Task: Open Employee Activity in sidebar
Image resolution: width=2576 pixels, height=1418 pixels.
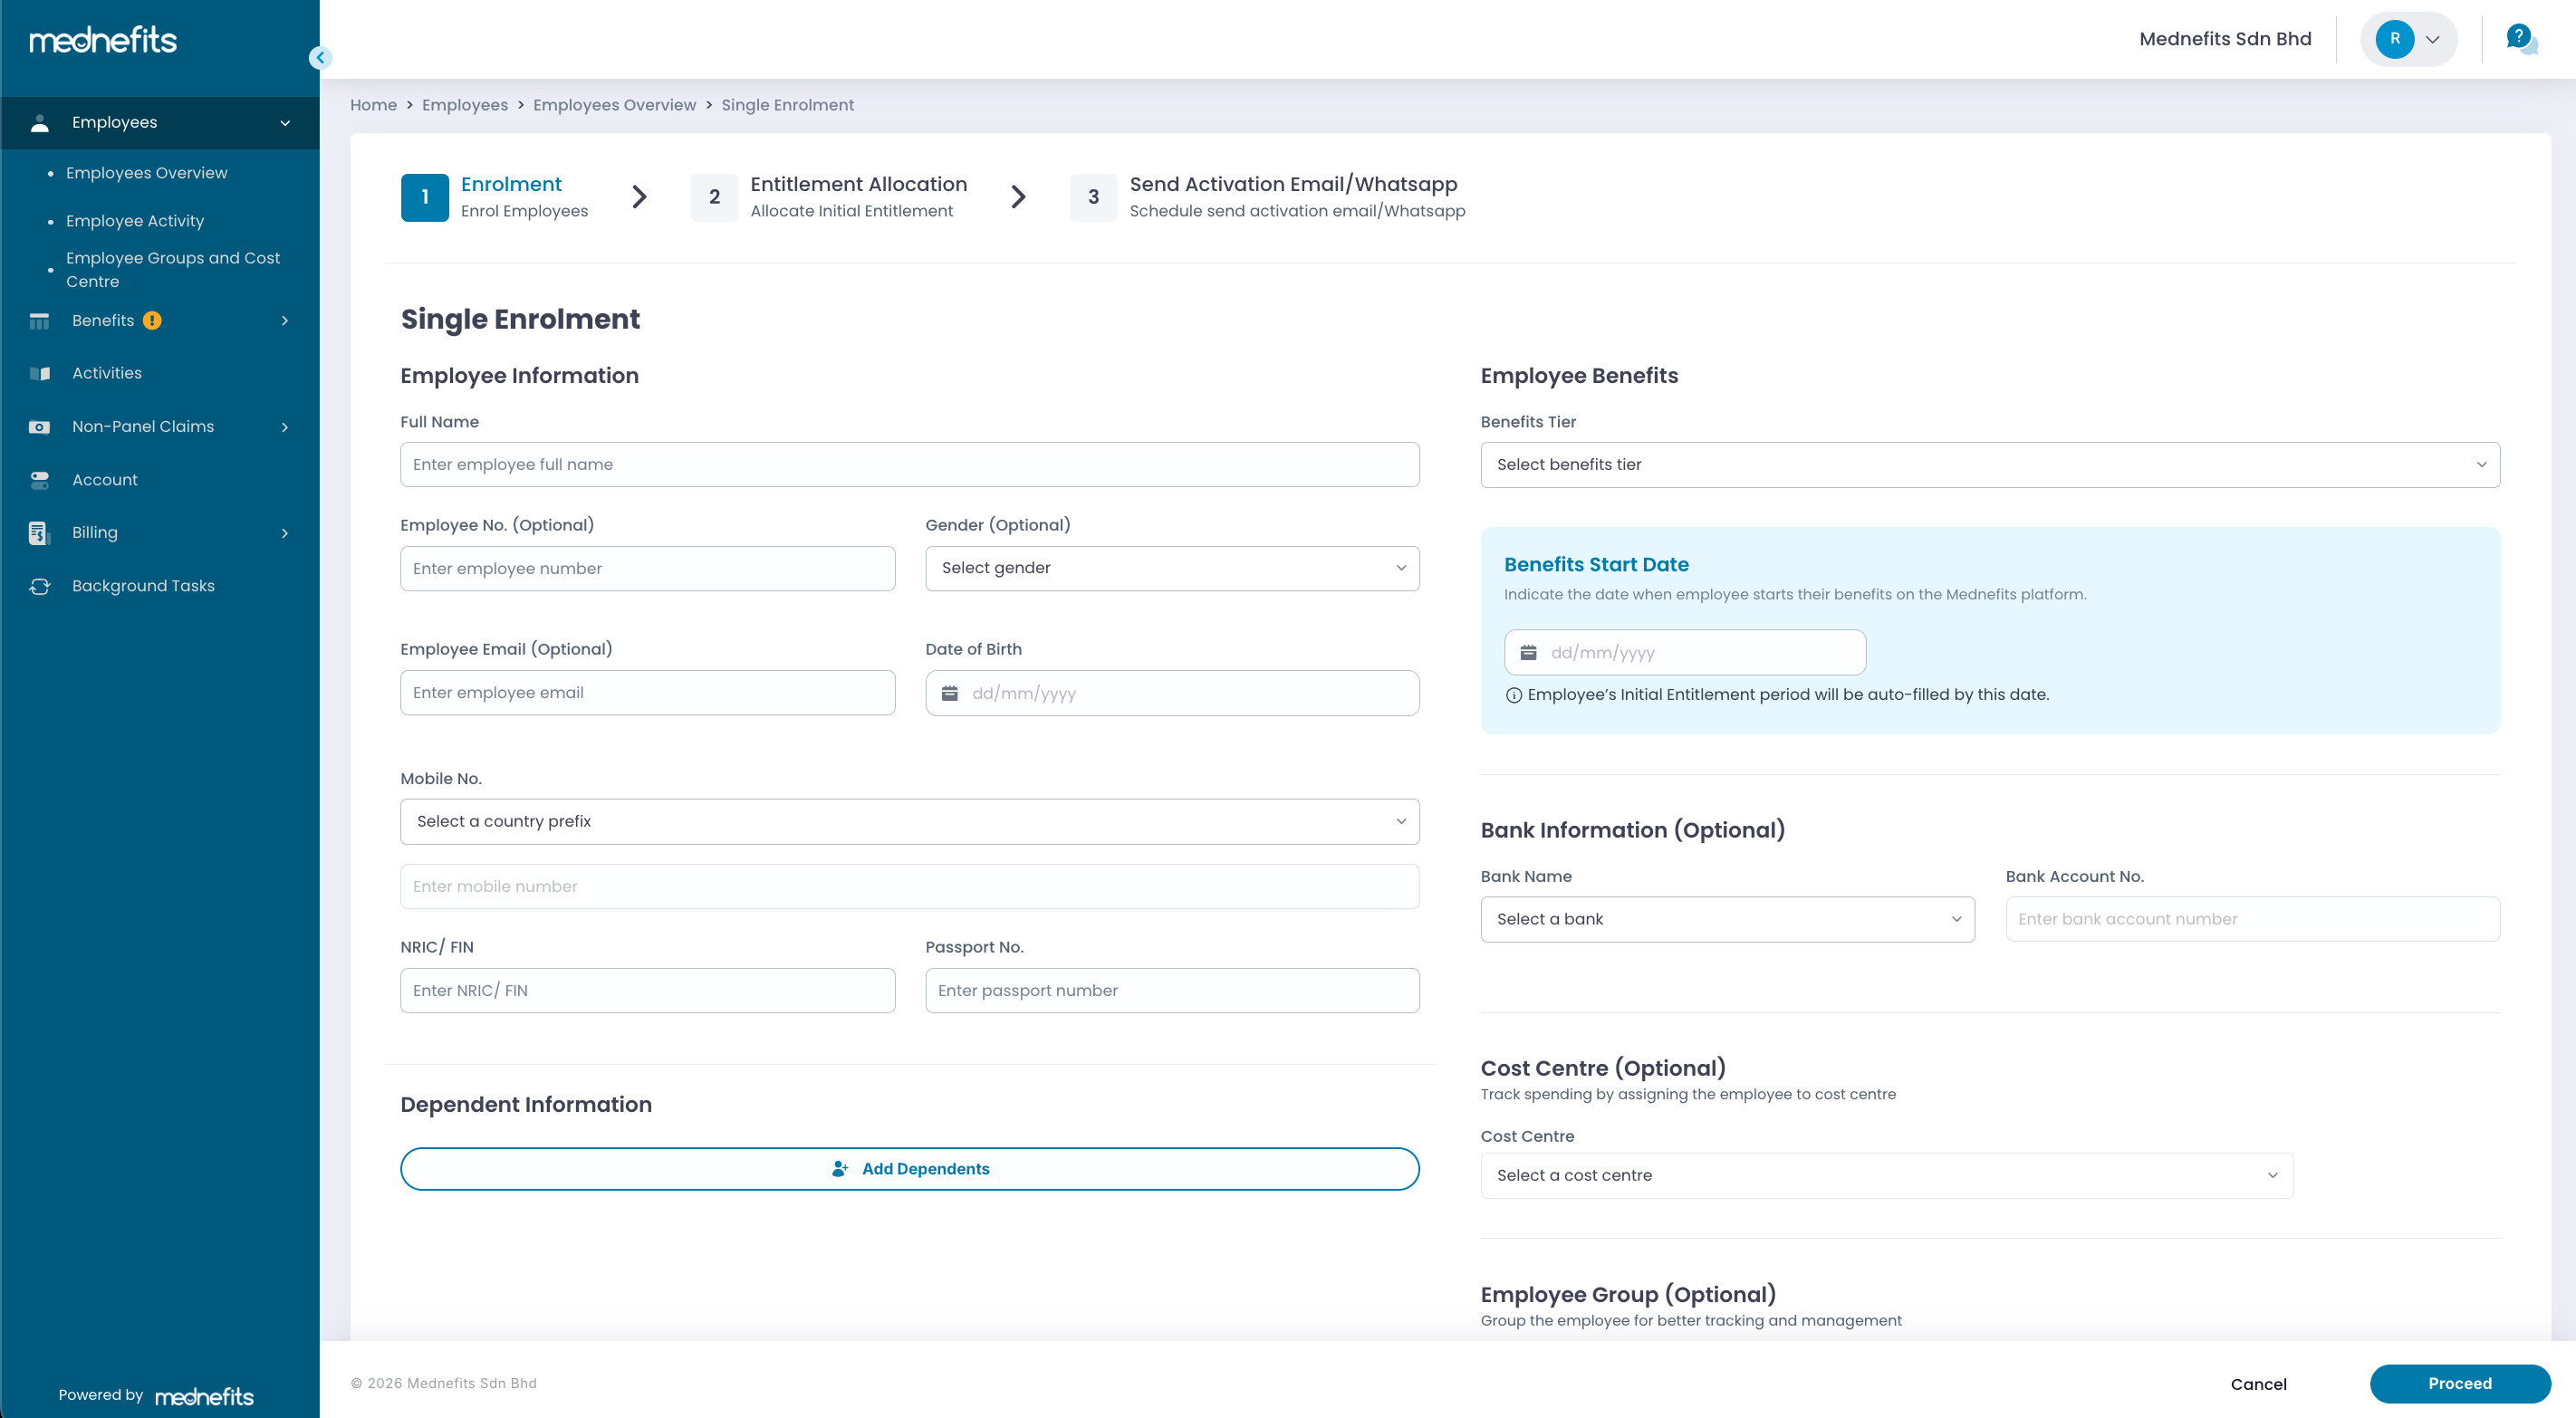Action: tap(135, 221)
